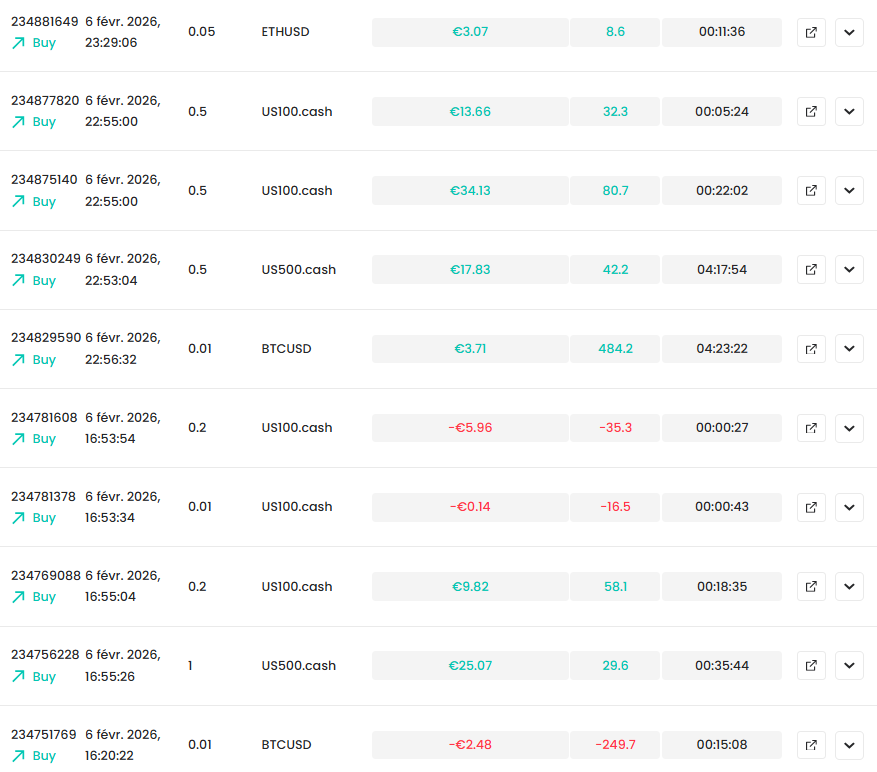
Task: Expand the €25.07 US500.cash trade row
Action: point(849,666)
